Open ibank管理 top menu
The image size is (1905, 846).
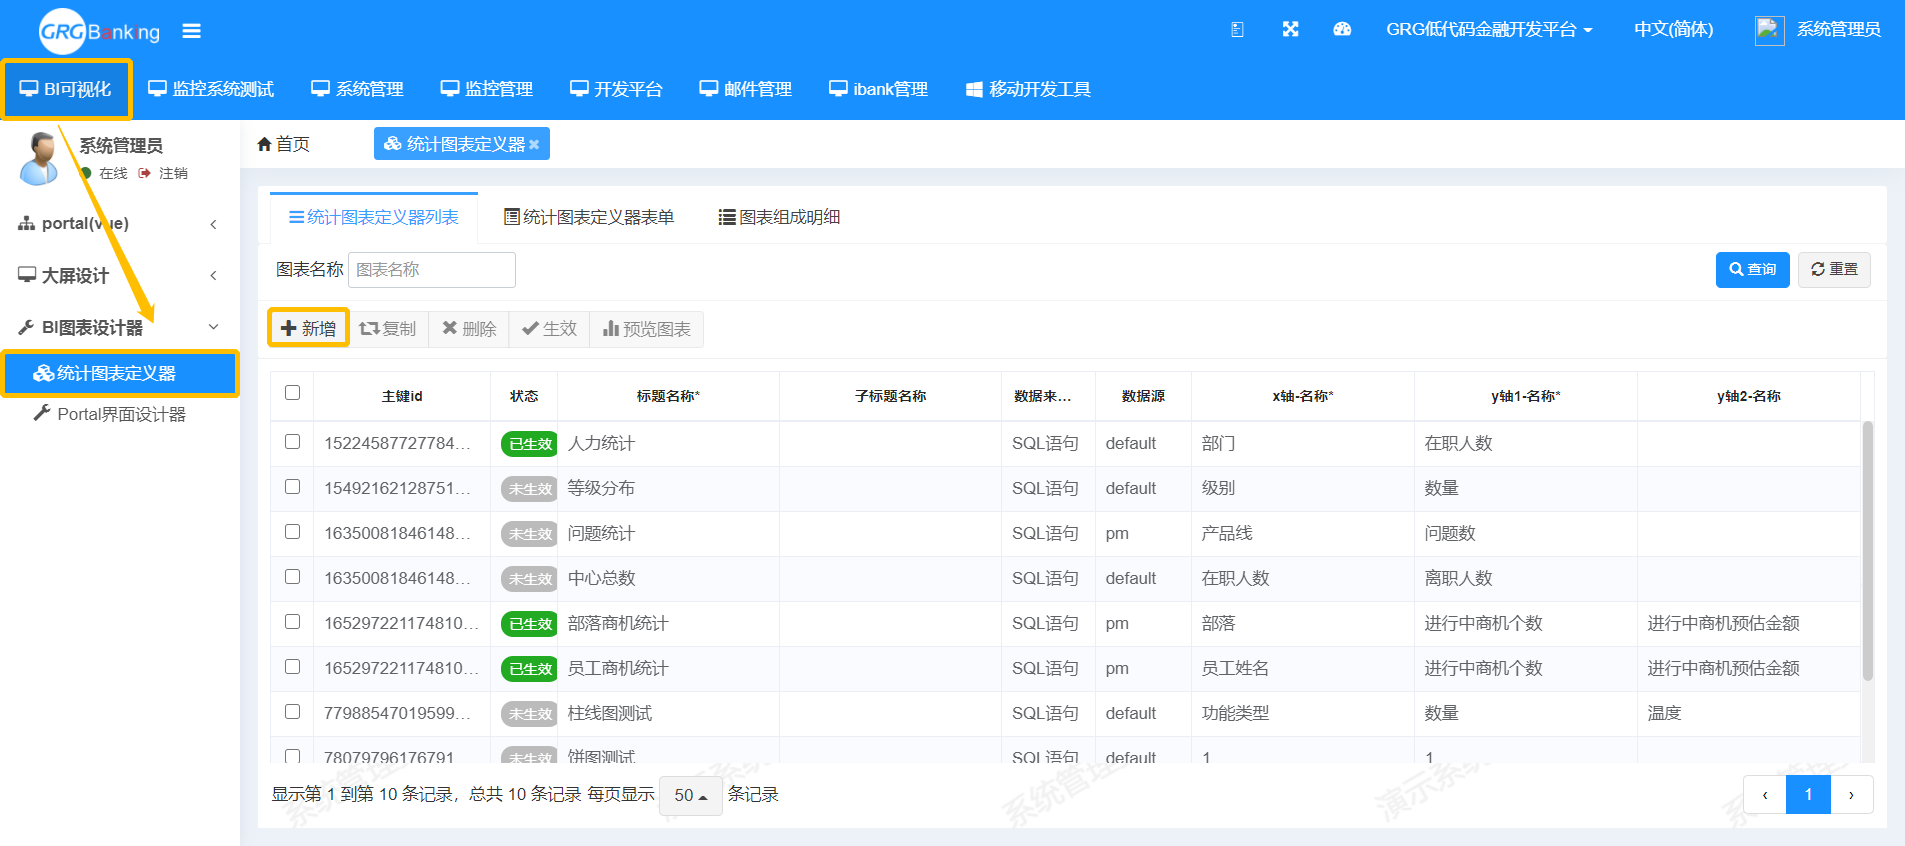click(x=878, y=89)
